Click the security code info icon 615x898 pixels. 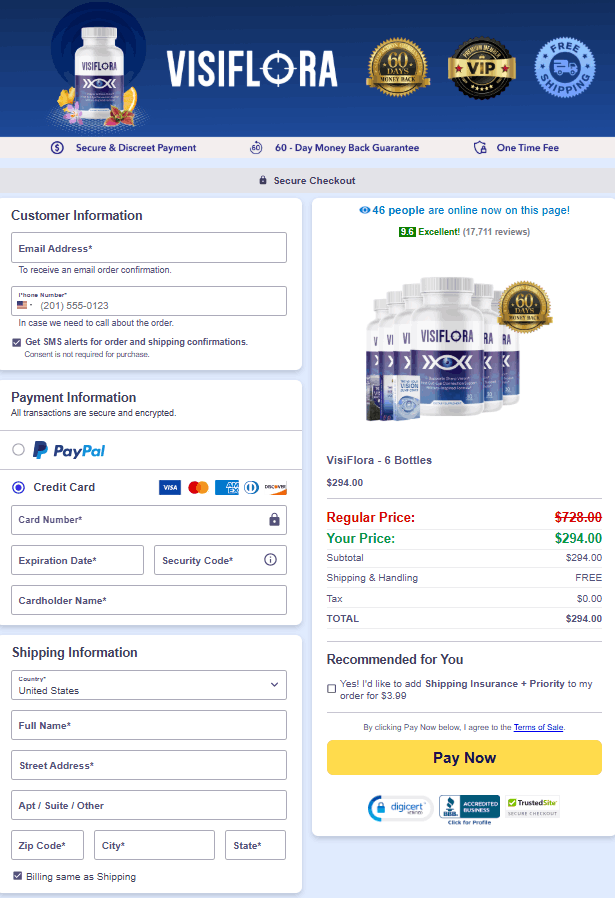pyautogui.click(x=270, y=560)
